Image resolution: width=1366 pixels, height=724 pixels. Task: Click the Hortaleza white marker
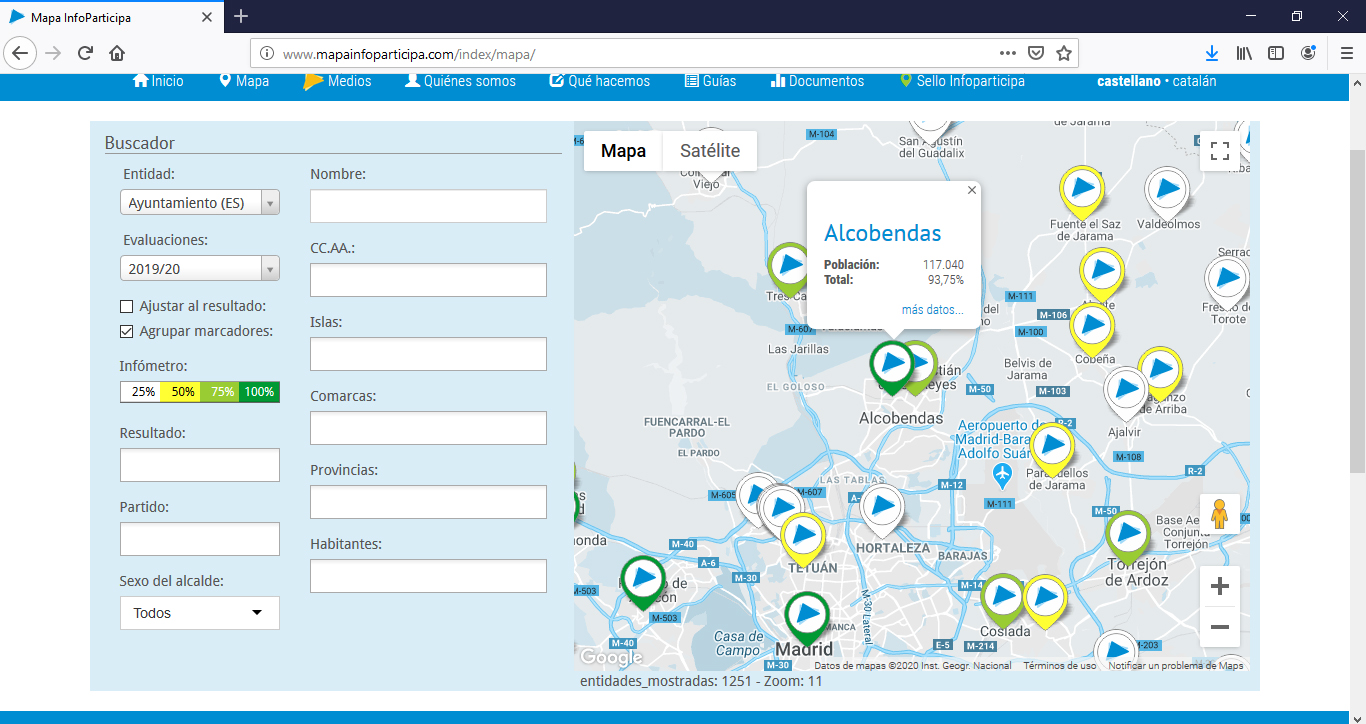point(882,510)
